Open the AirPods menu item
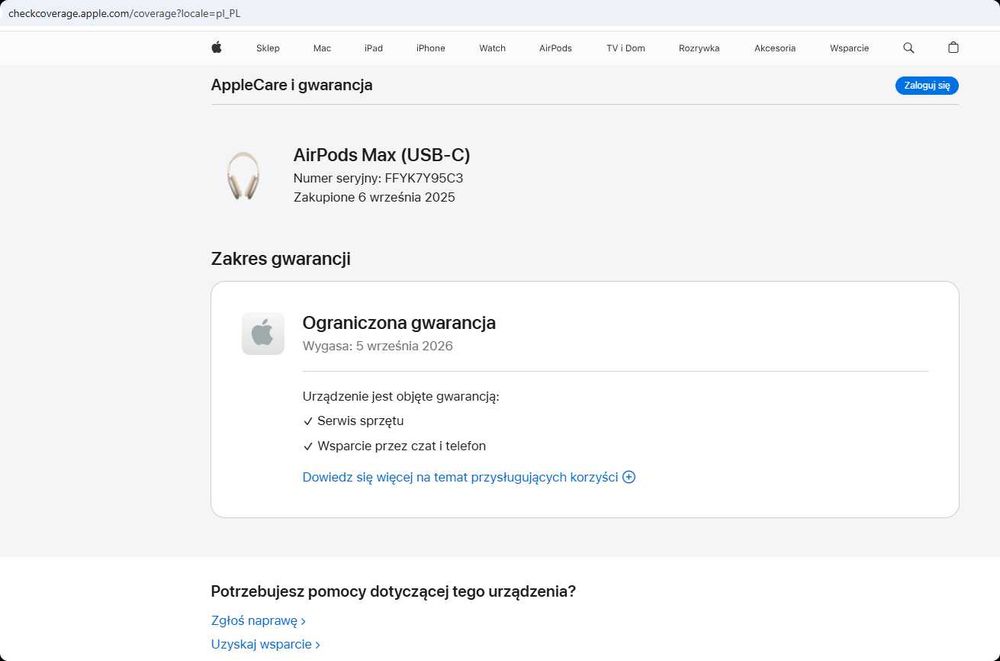The image size is (1000, 661). [555, 48]
